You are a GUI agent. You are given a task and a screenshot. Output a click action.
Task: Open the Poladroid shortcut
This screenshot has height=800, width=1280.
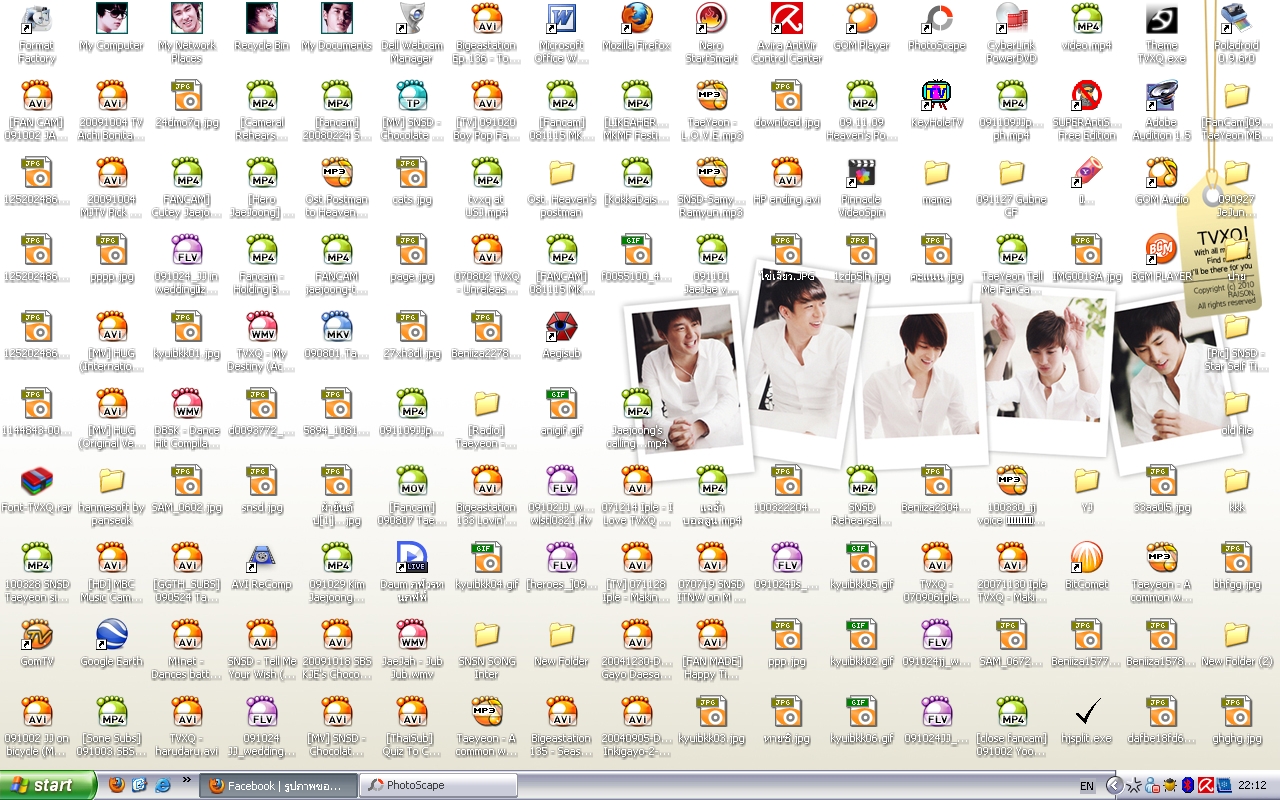(1237, 18)
